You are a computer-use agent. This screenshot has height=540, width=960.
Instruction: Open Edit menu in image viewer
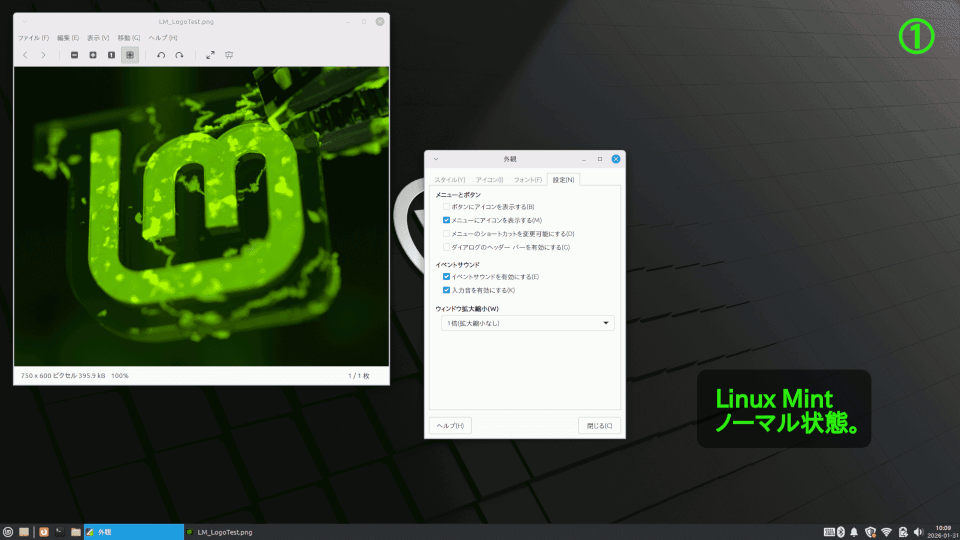[67, 38]
